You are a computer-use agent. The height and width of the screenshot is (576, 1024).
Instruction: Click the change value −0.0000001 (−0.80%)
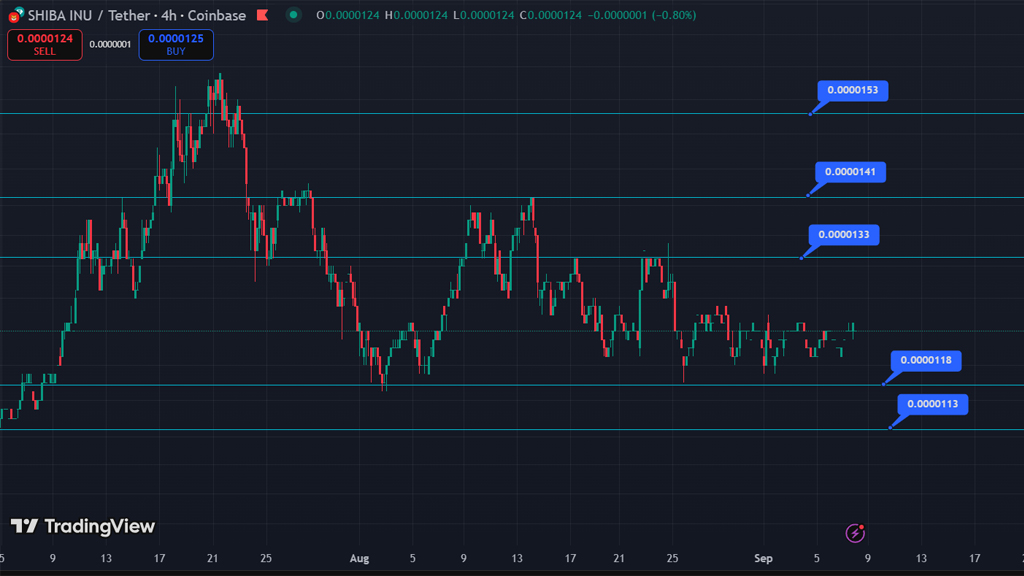[641, 15]
